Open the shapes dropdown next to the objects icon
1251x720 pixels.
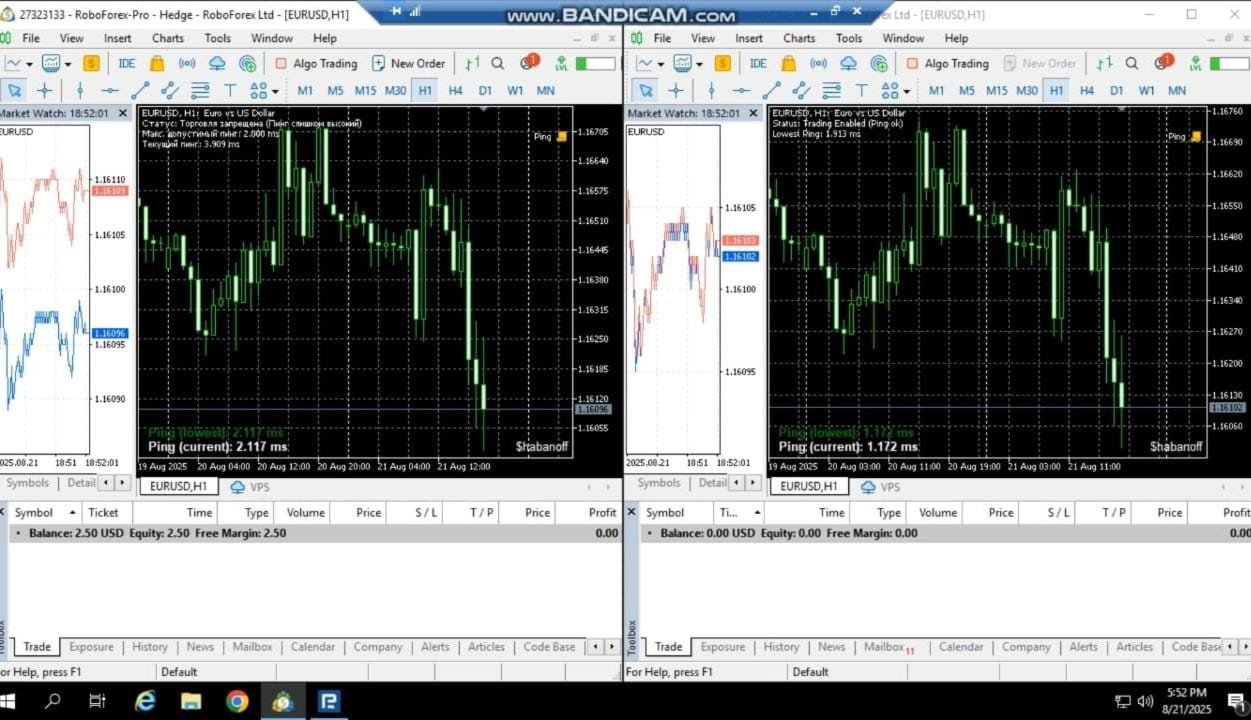276,89
